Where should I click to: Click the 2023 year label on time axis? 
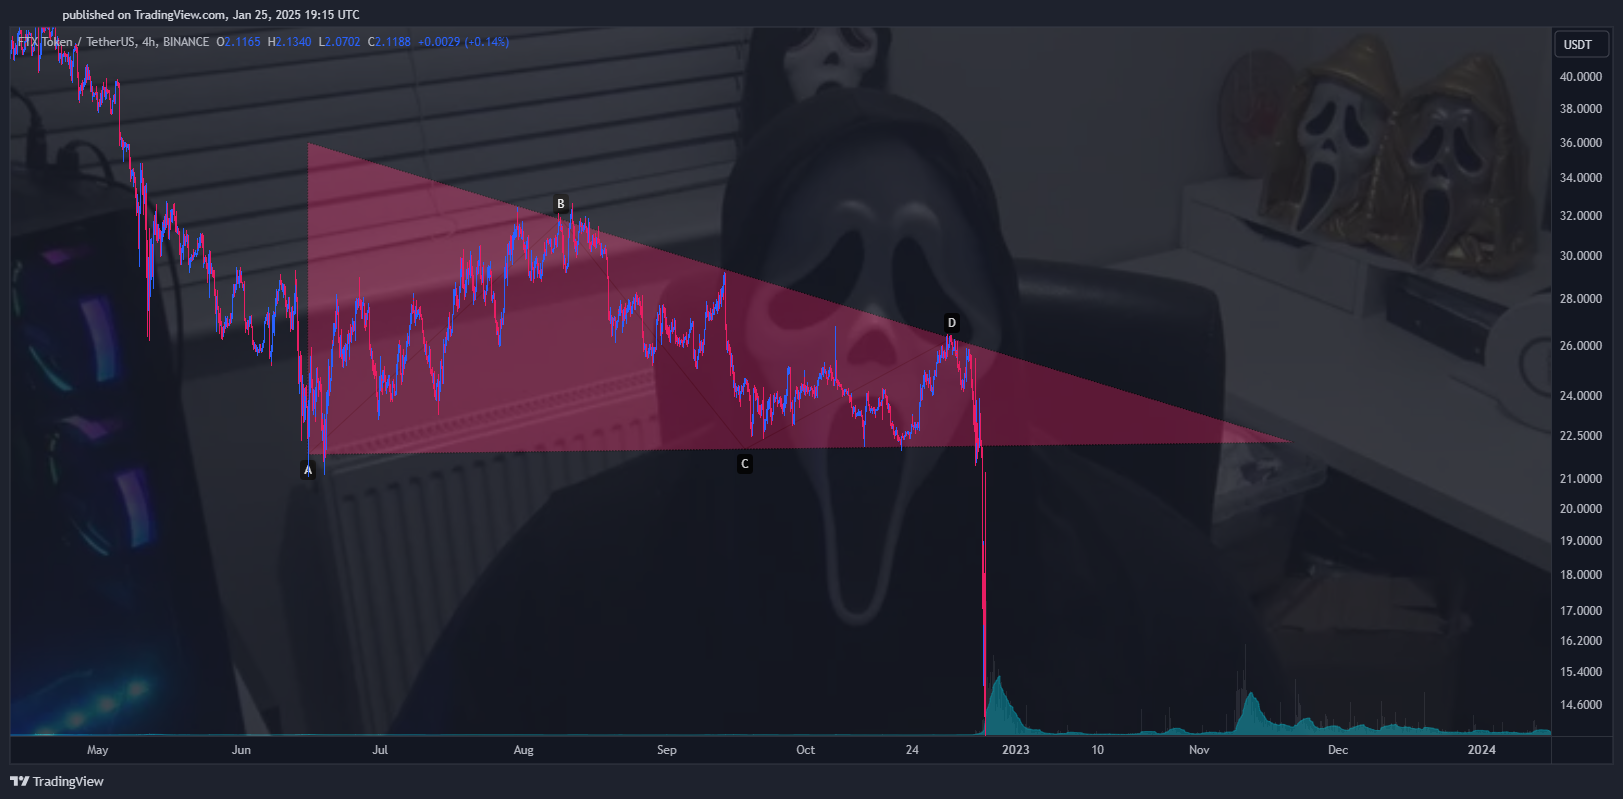click(1016, 750)
